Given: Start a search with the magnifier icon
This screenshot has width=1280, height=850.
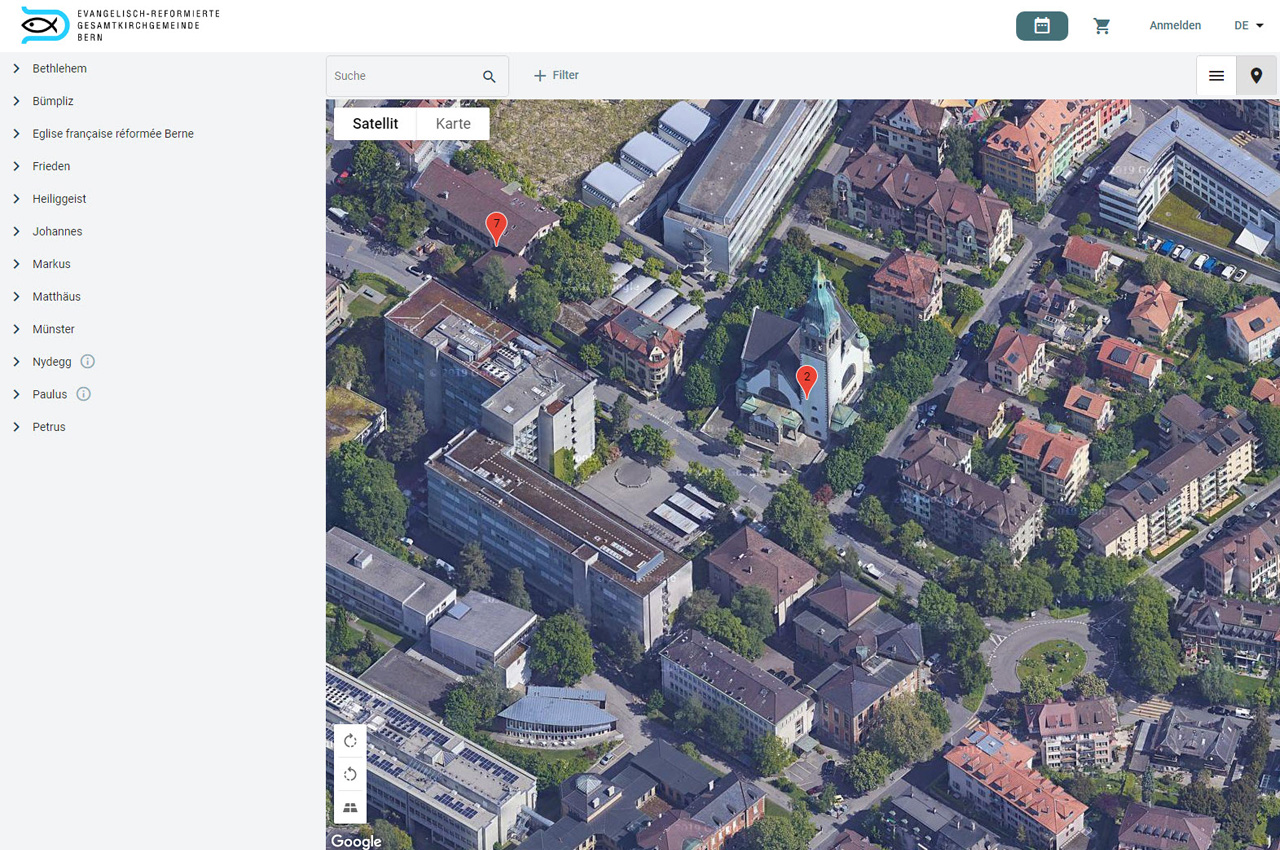Looking at the screenshot, I should pos(489,75).
